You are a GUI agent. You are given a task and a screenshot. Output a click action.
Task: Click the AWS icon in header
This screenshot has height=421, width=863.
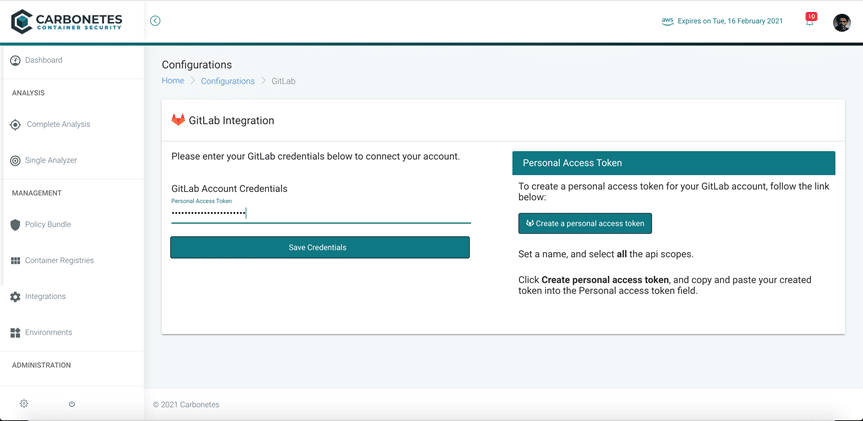[668, 21]
